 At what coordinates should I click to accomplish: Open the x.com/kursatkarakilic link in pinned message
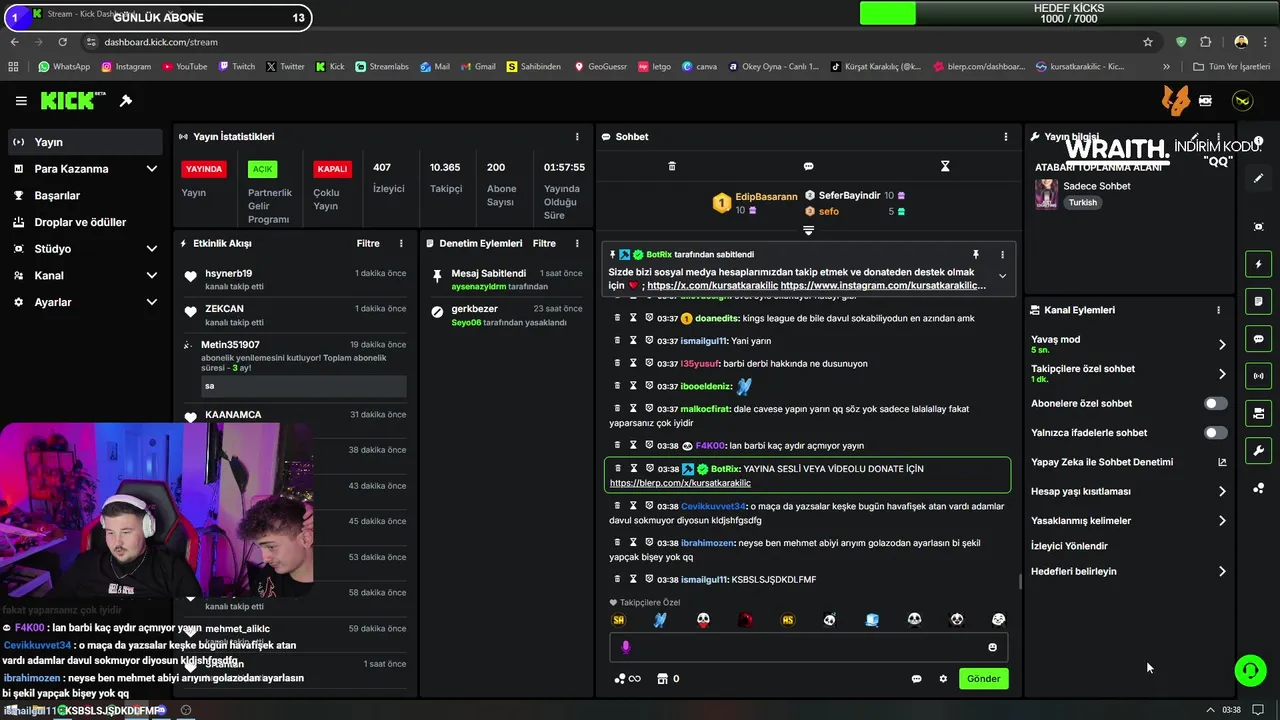[711, 286]
